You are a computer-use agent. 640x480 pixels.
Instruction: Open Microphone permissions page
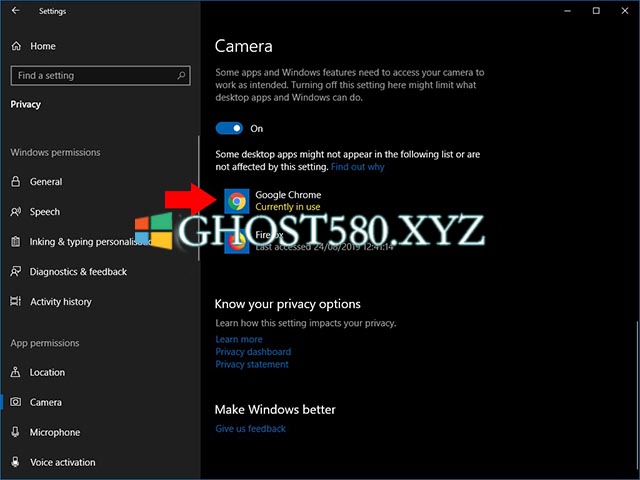(x=55, y=432)
